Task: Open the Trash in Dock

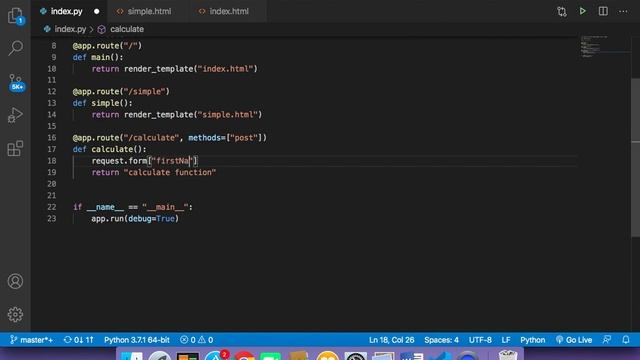Action: (508, 356)
